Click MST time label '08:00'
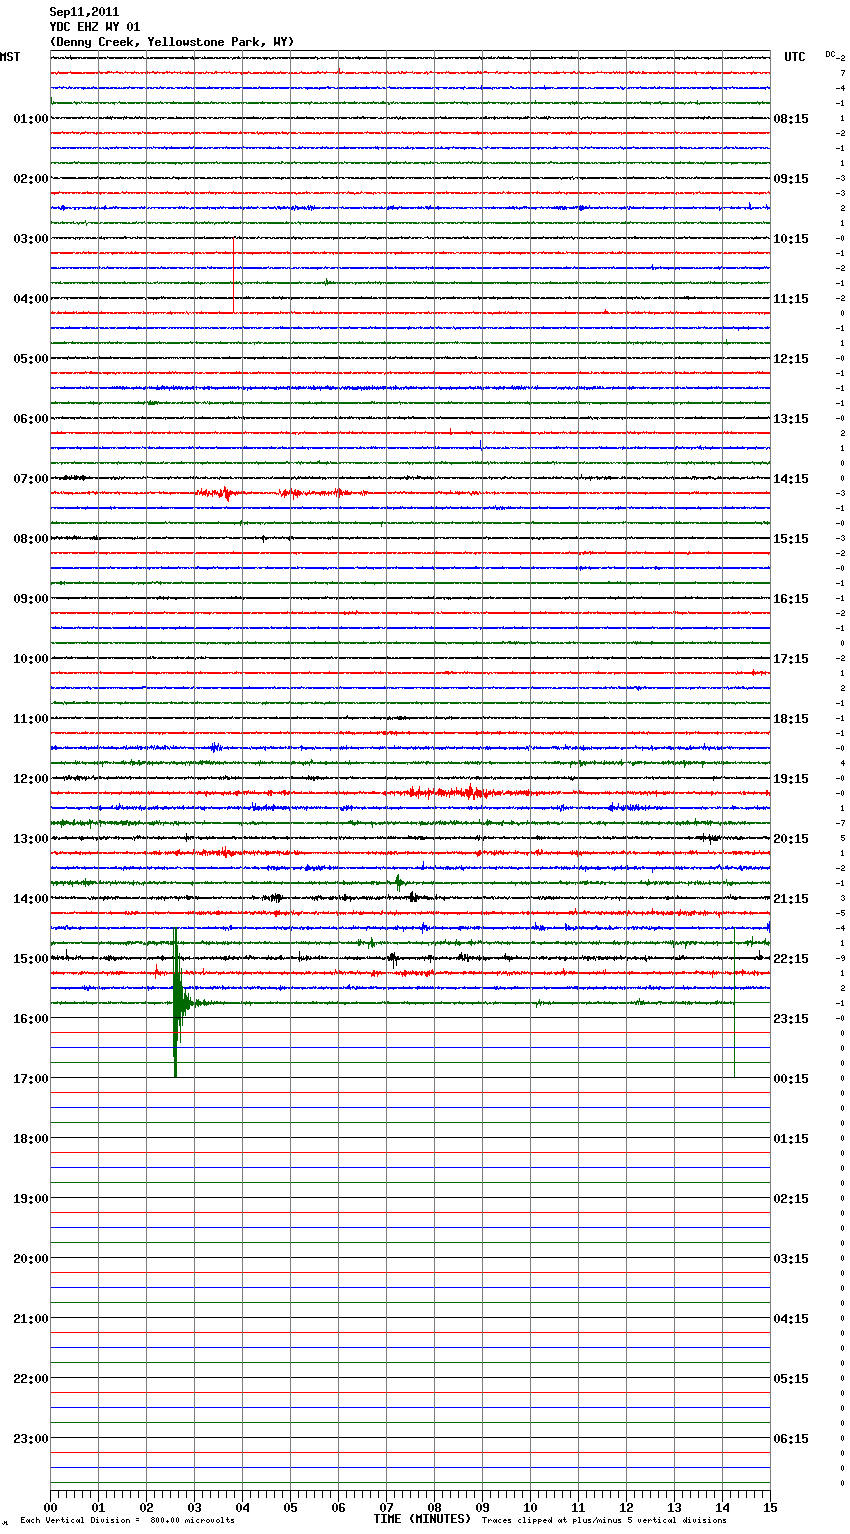Viewport: 850px width, 1534px height. pos(30,539)
